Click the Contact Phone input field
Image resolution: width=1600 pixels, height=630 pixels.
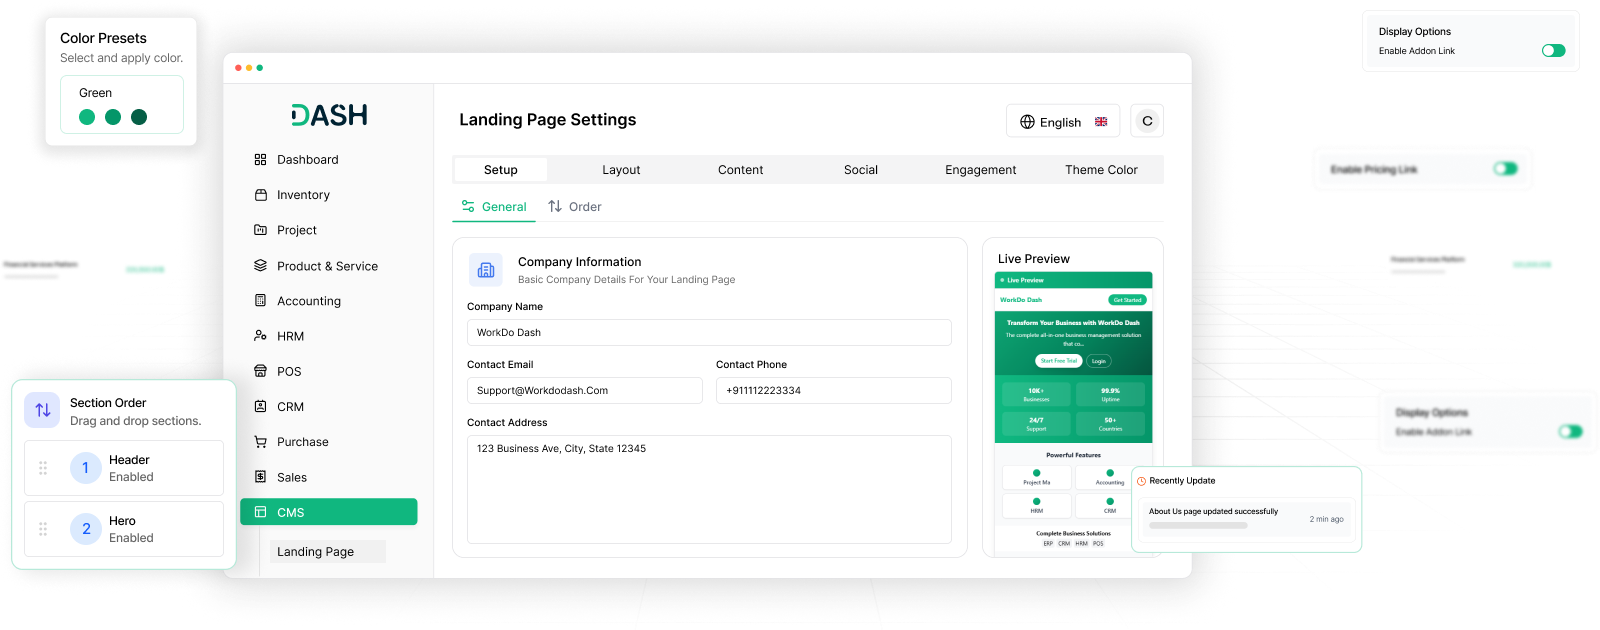[x=834, y=391]
